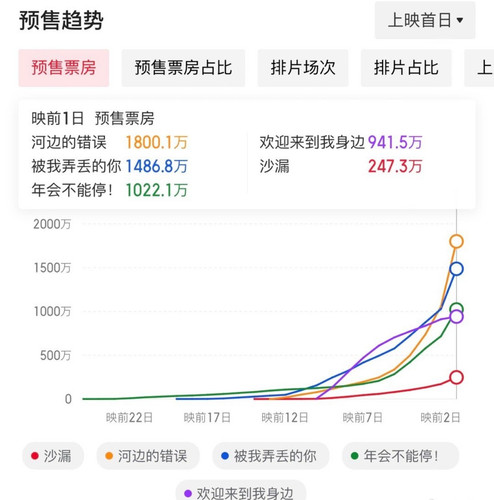This screenshot has width=494, height=500.
Task: Toggle the 被我弄丢的你 legend series
Action: point(270,456)
